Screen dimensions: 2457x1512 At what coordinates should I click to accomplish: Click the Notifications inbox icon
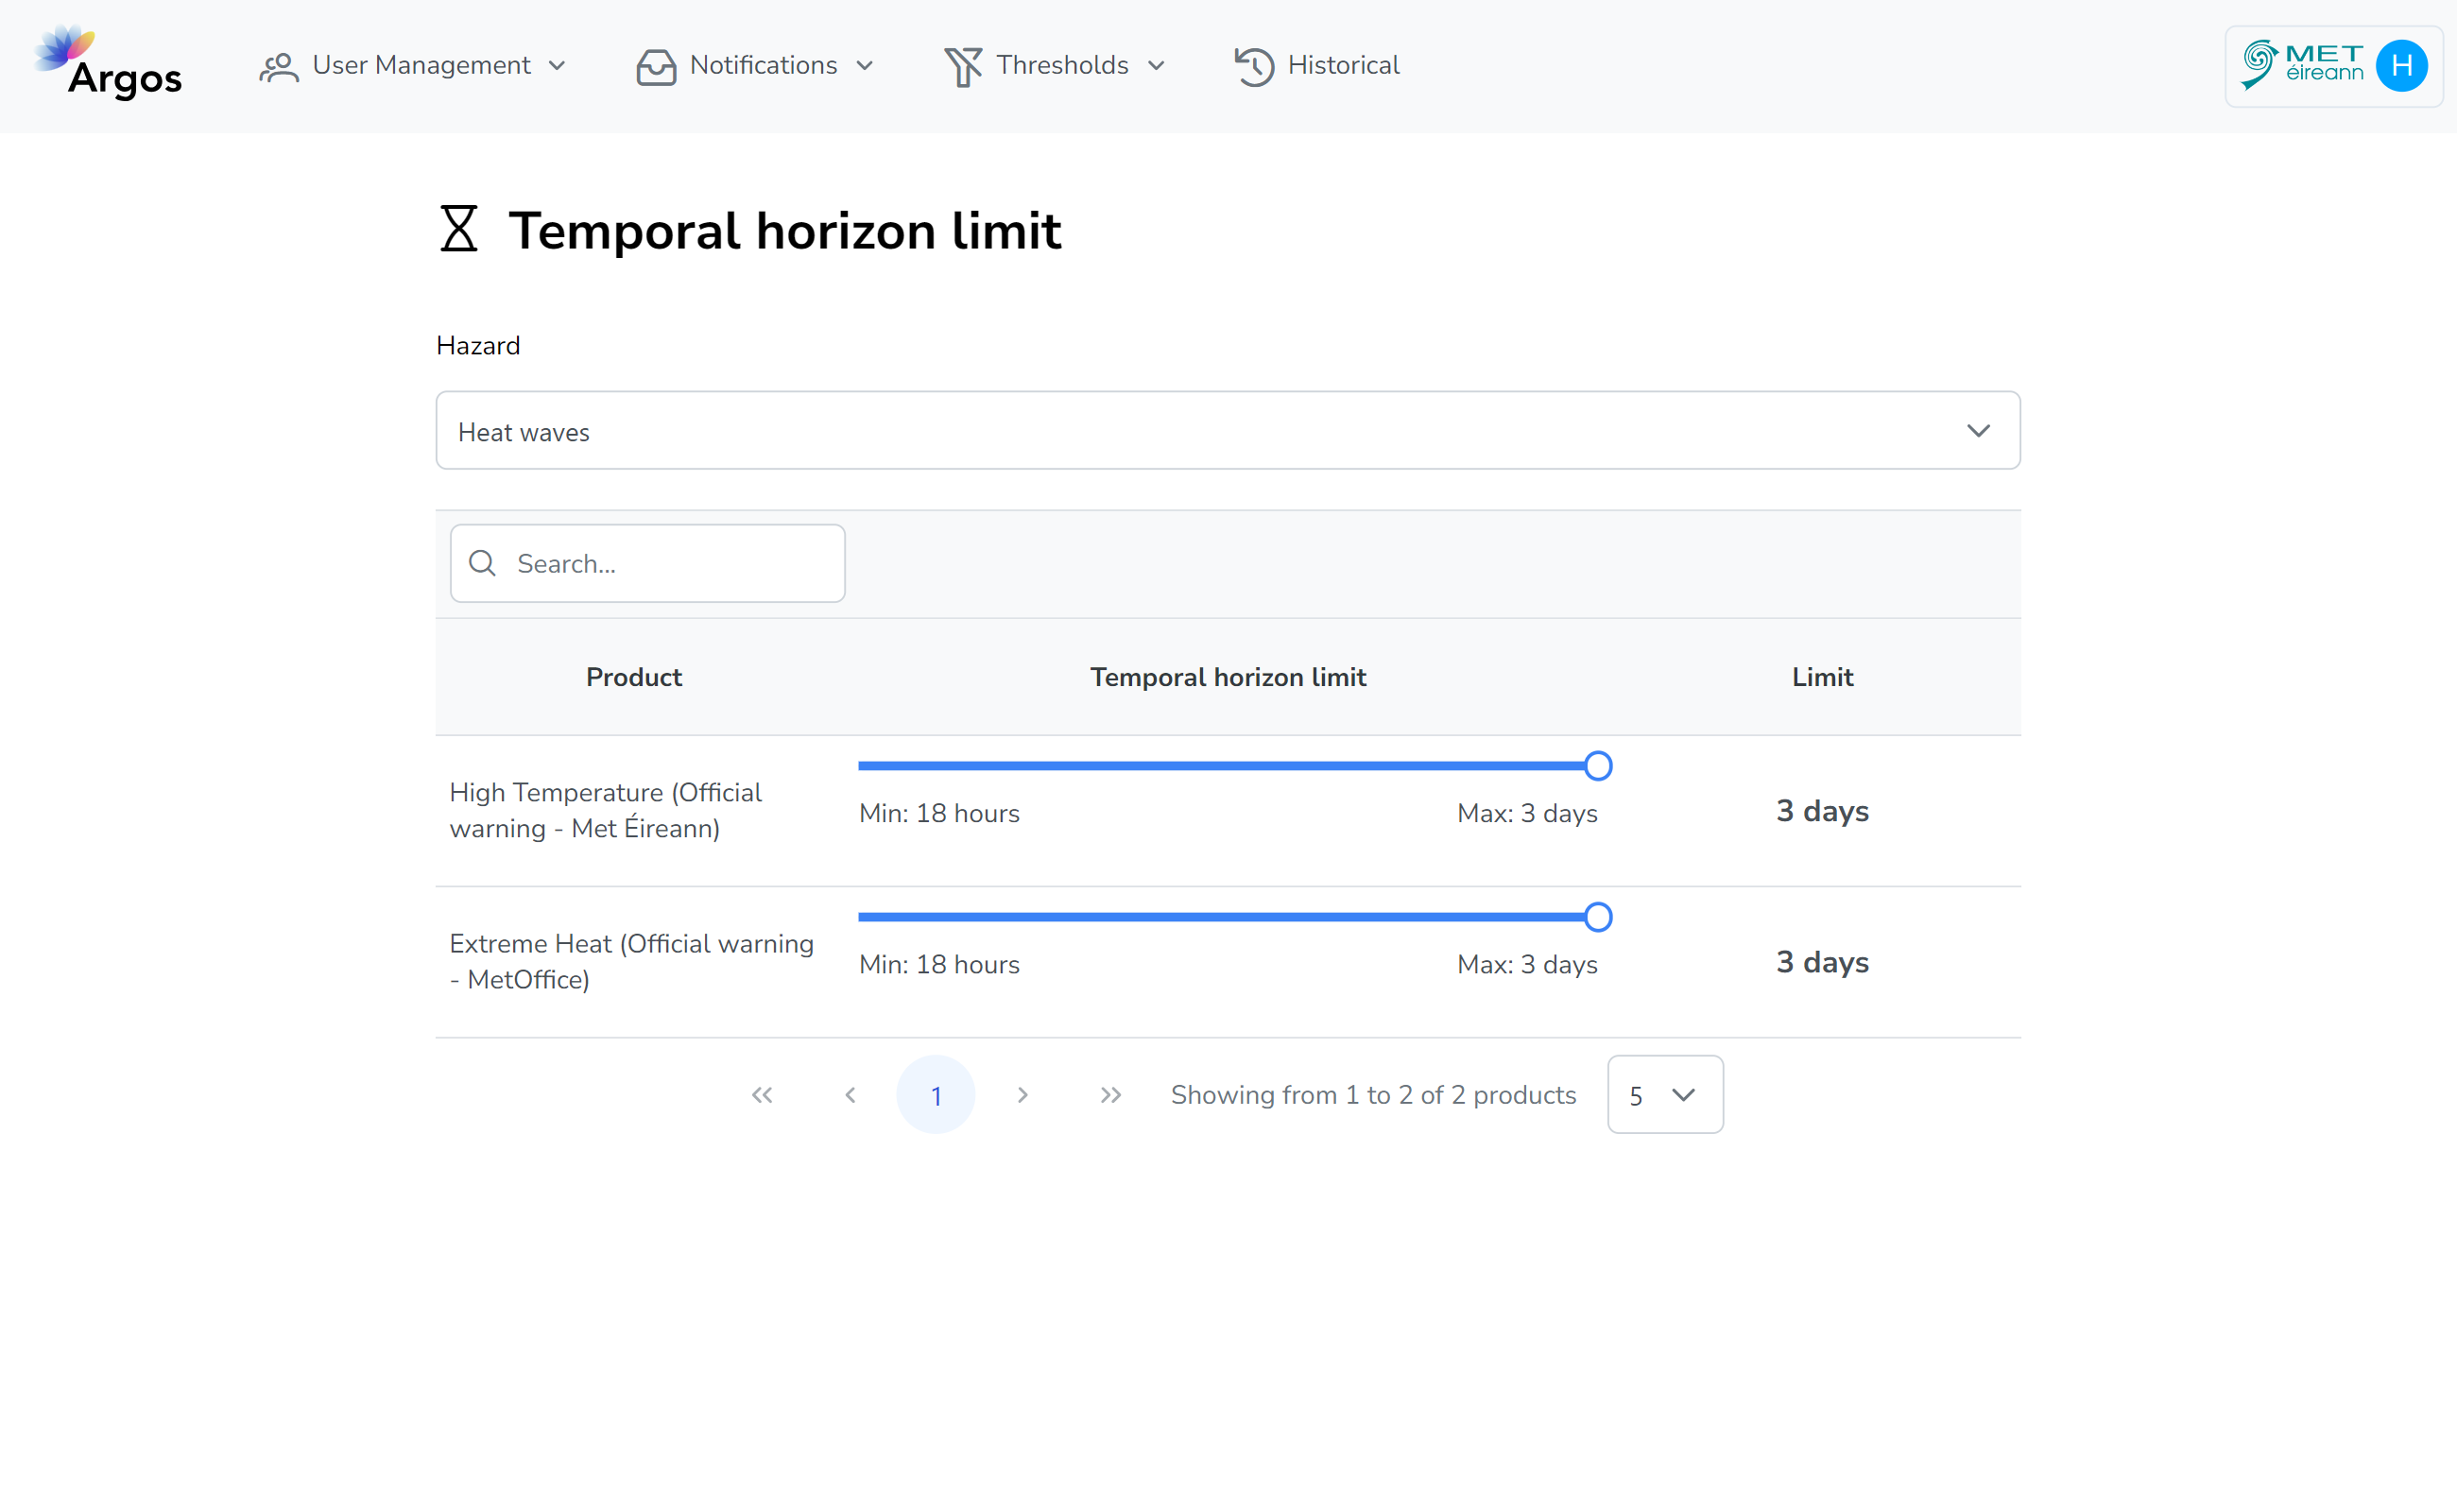[656, 66]
